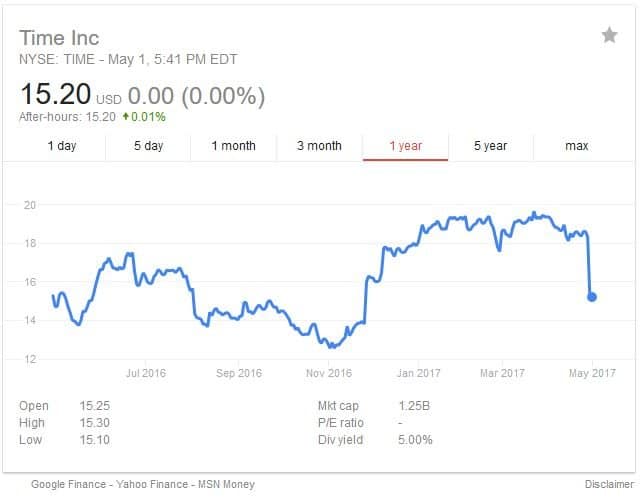Click the 1 year tab

pyautogui.click(x=405, y=146)
